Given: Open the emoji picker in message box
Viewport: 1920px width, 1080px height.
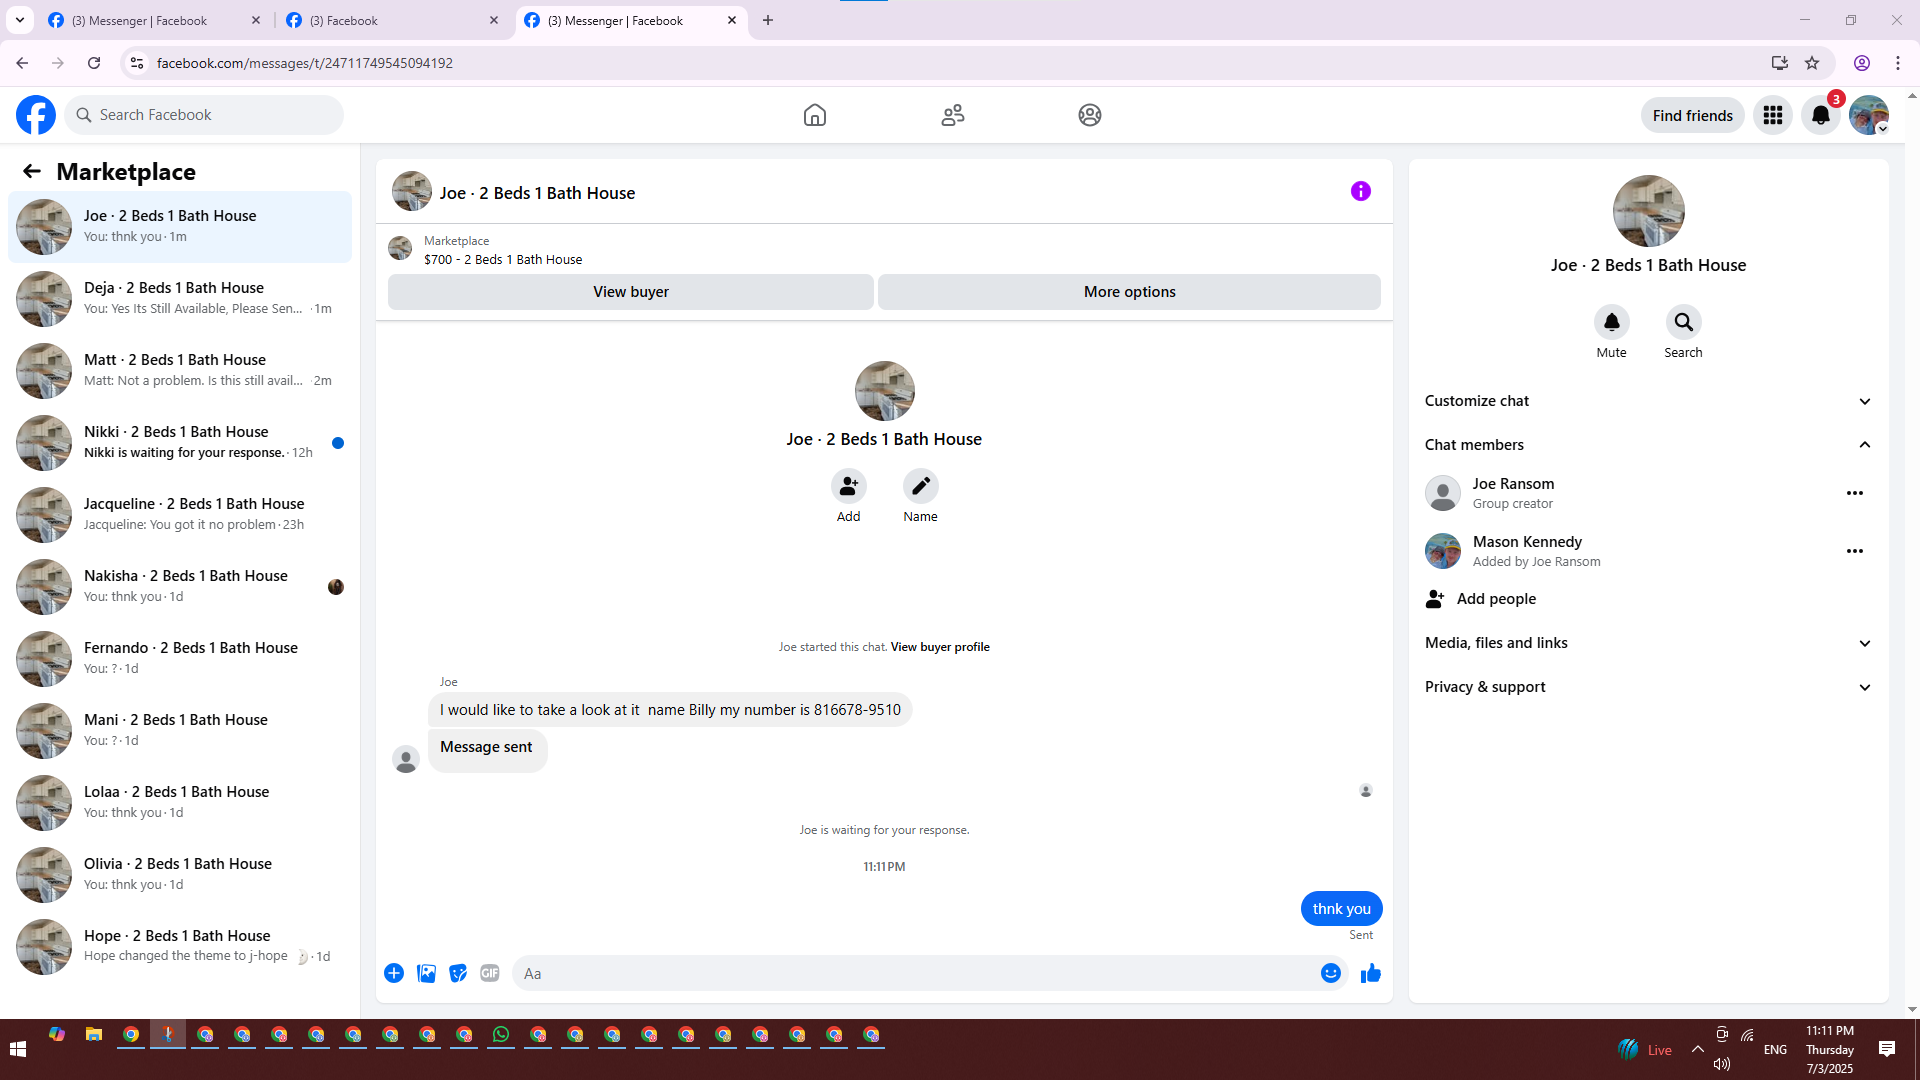Looking at the screenshot, I should click(x=1330, y=973).
